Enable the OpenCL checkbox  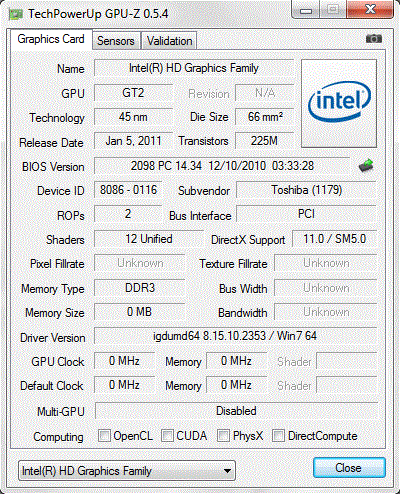(104, 436)
